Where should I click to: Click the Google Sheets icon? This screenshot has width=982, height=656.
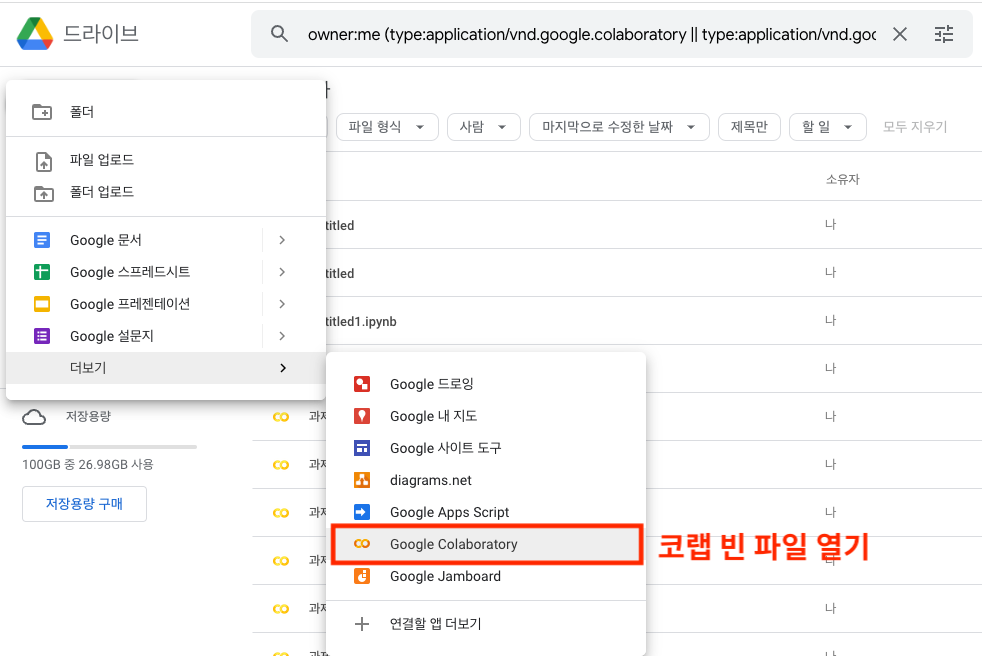click(x=42, y=272)
